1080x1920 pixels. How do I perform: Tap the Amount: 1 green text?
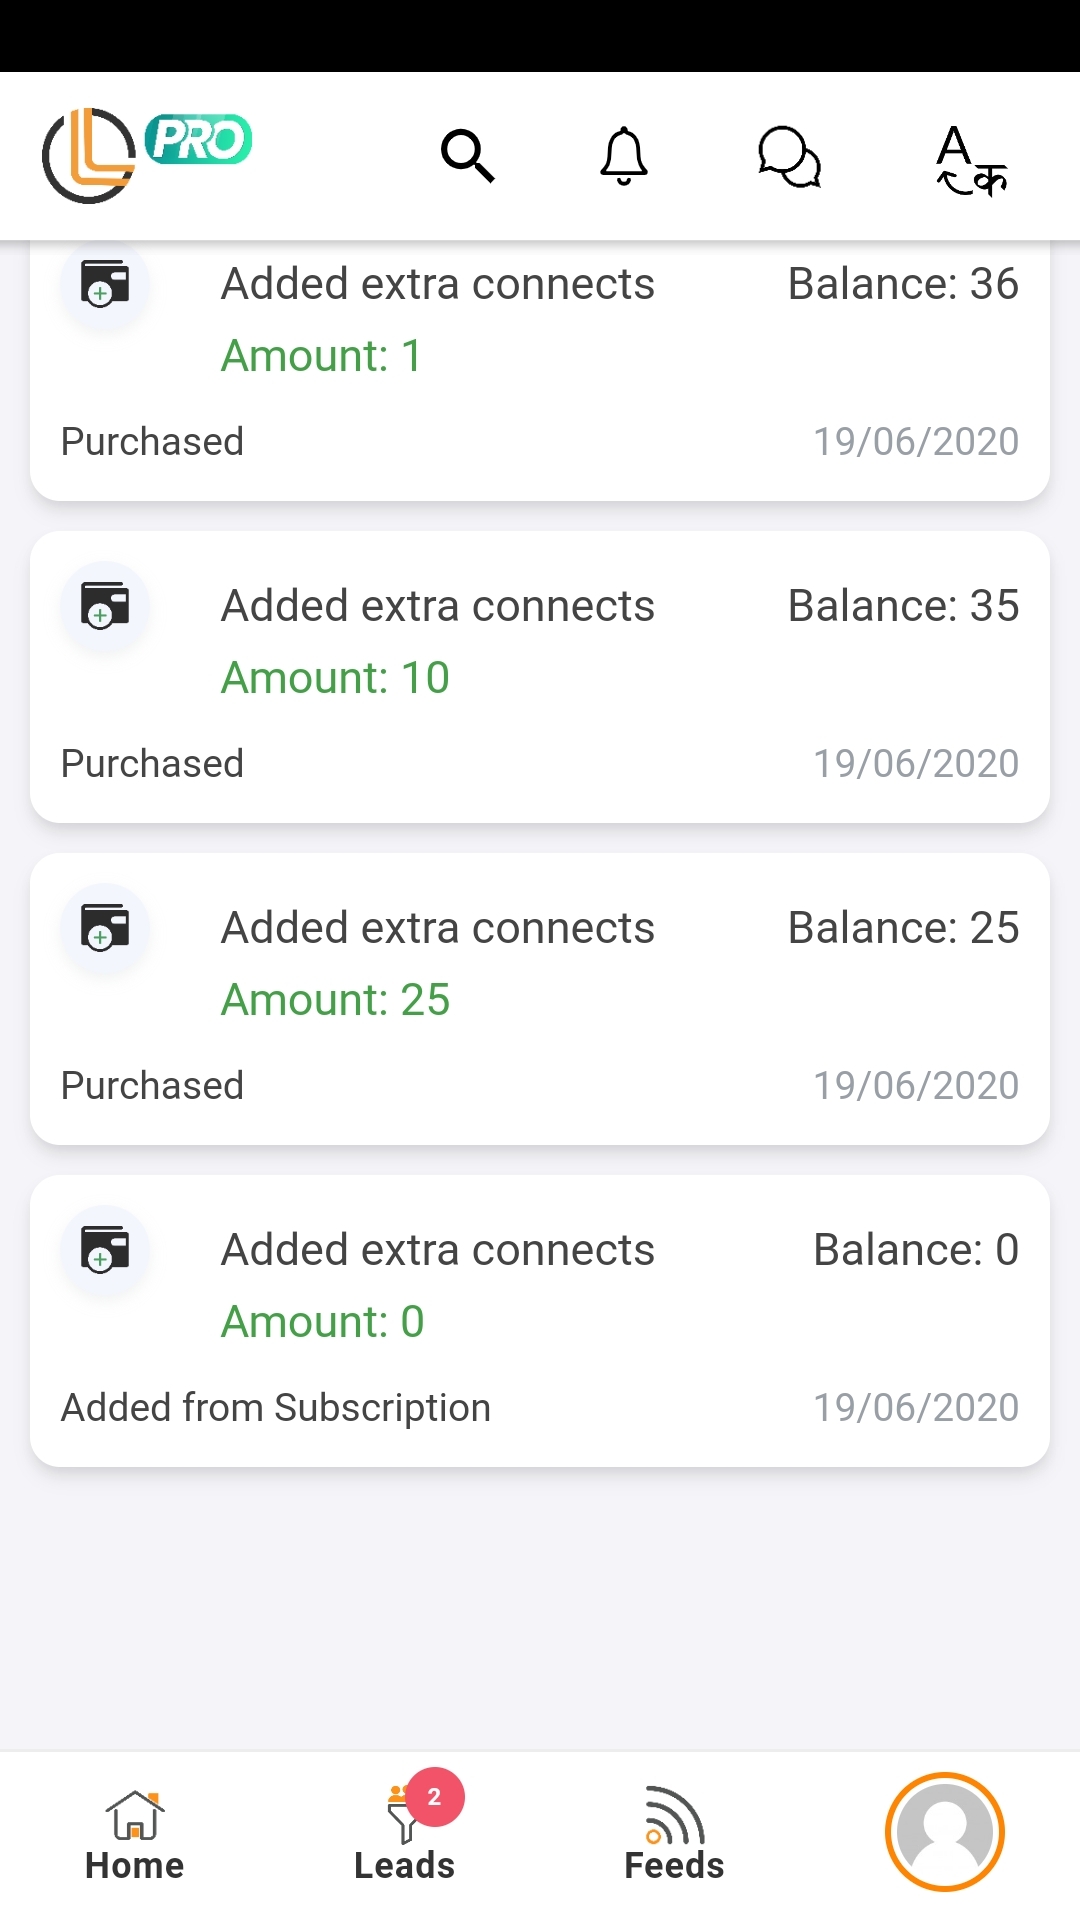click(321, 356)
